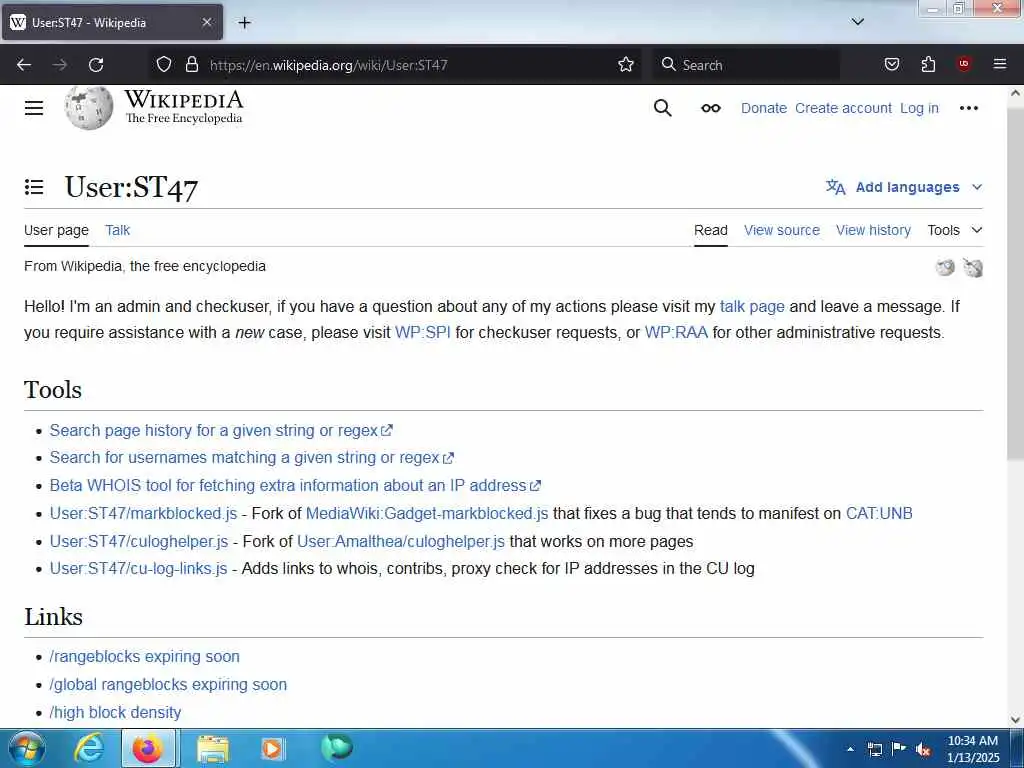The width and height of the screenshot is (1024, 768).
Task: Select the Read tab
Action: (711, 230)
